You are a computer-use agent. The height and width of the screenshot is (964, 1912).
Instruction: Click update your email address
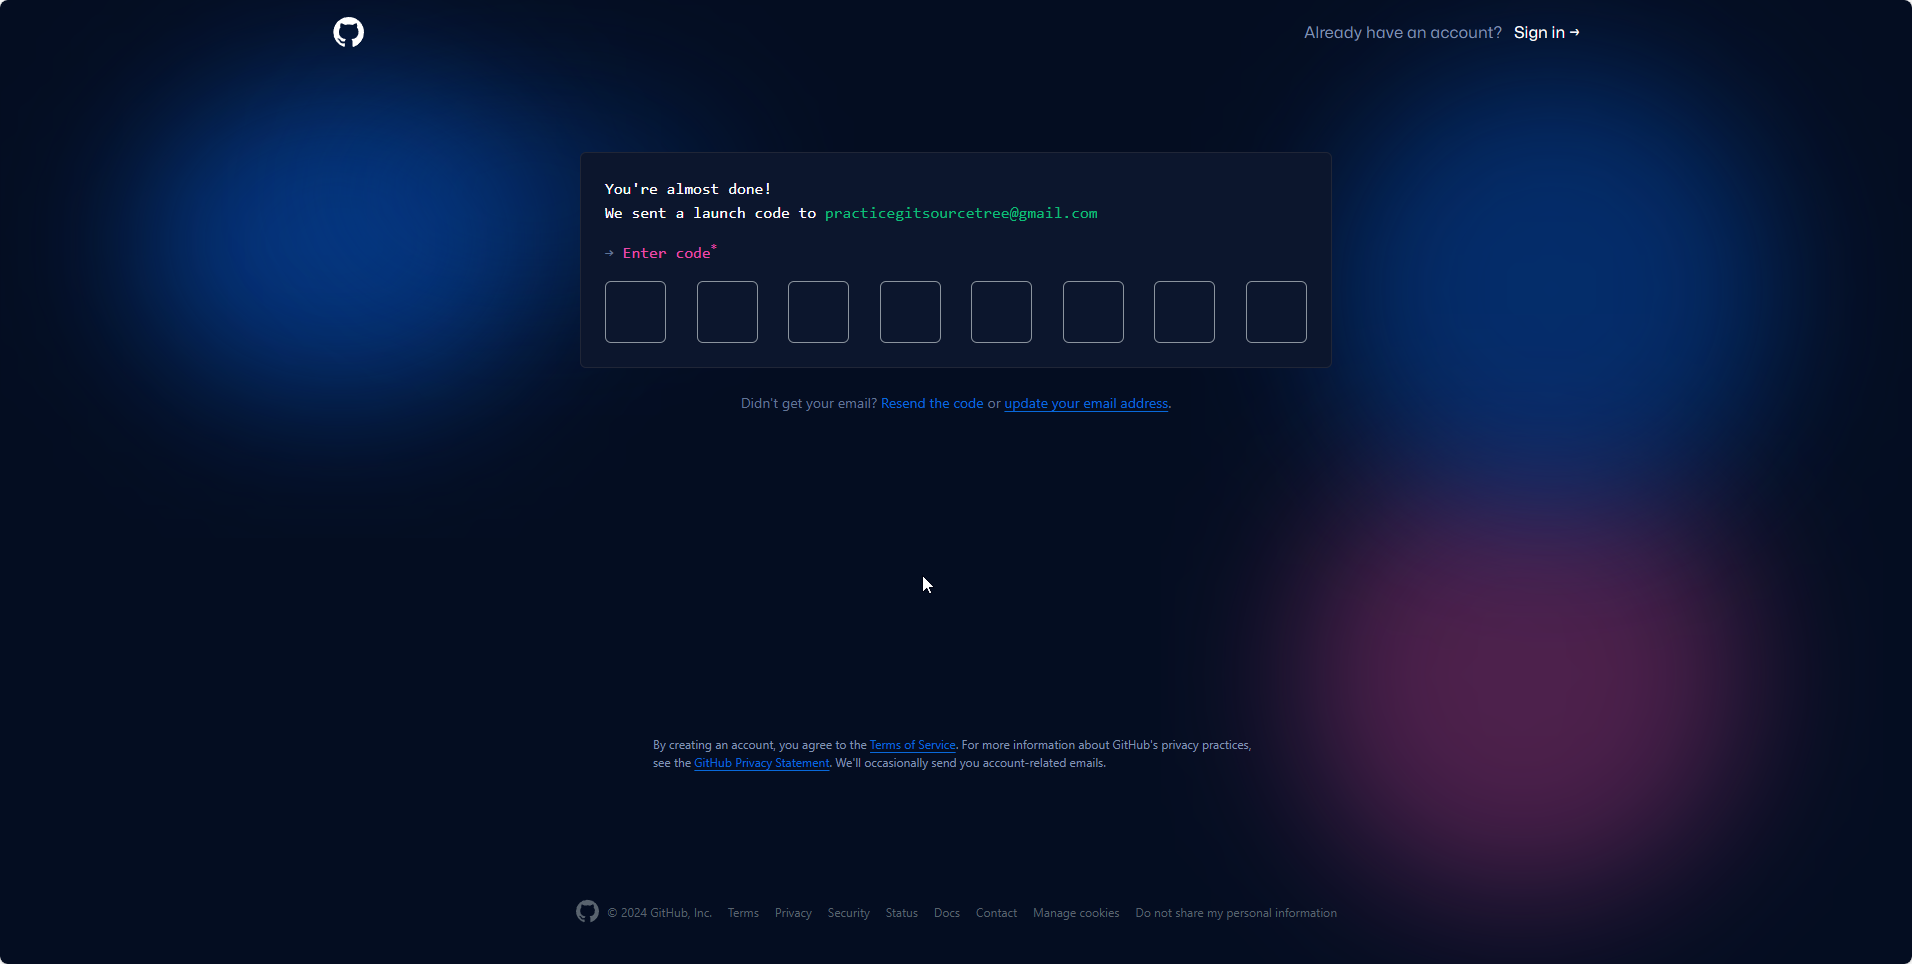1085,403
